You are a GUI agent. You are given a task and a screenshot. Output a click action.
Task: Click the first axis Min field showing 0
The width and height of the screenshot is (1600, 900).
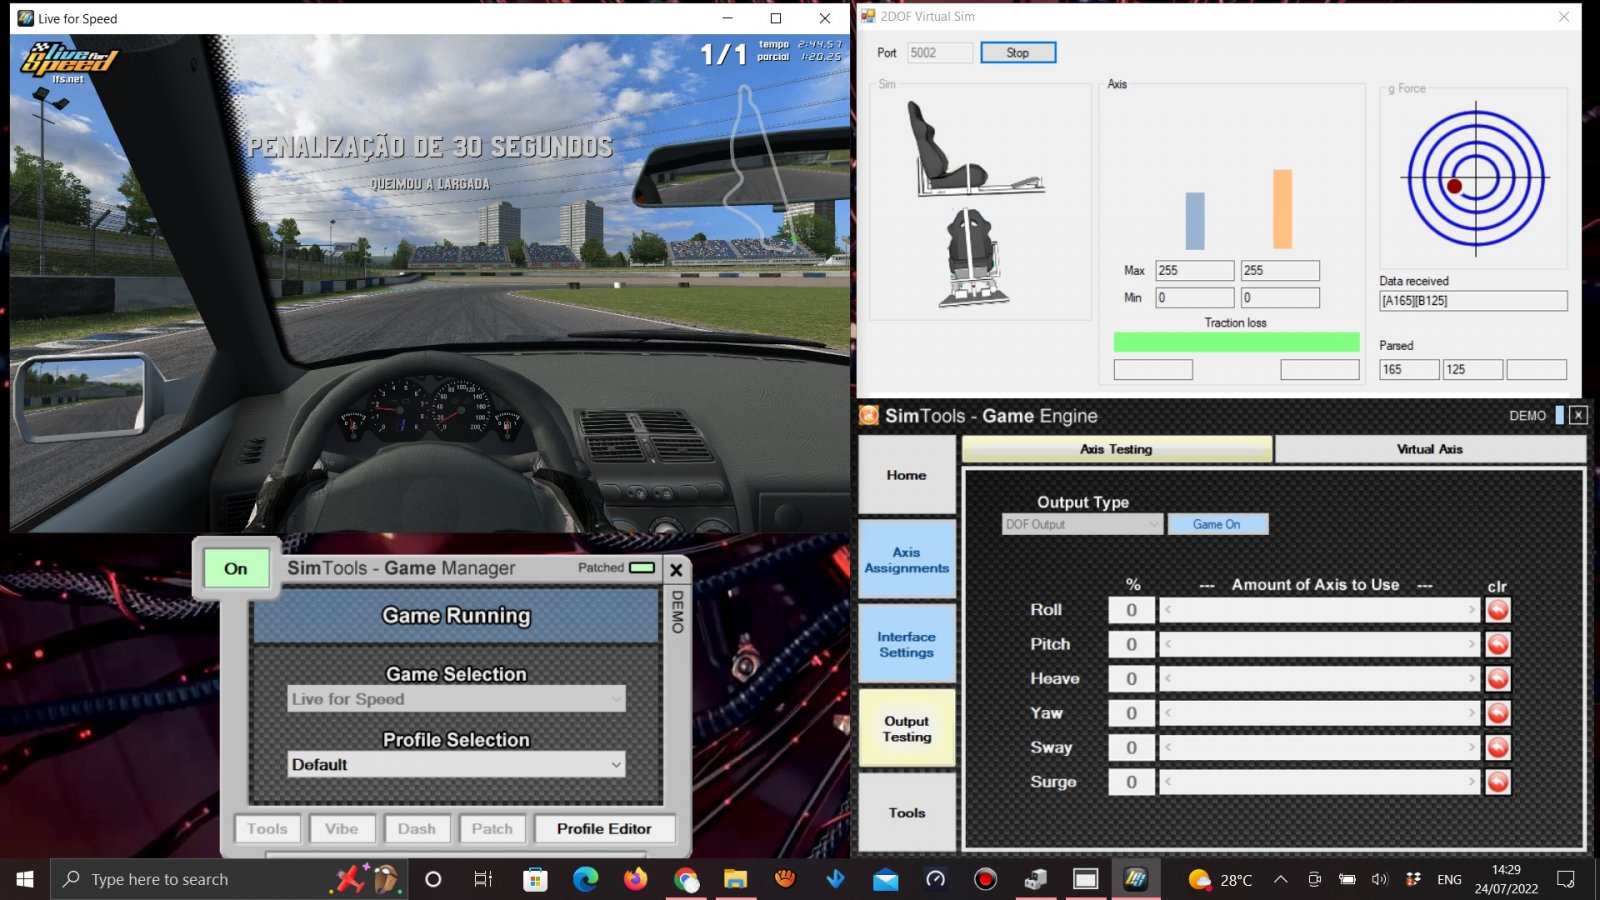point(1195,298)
